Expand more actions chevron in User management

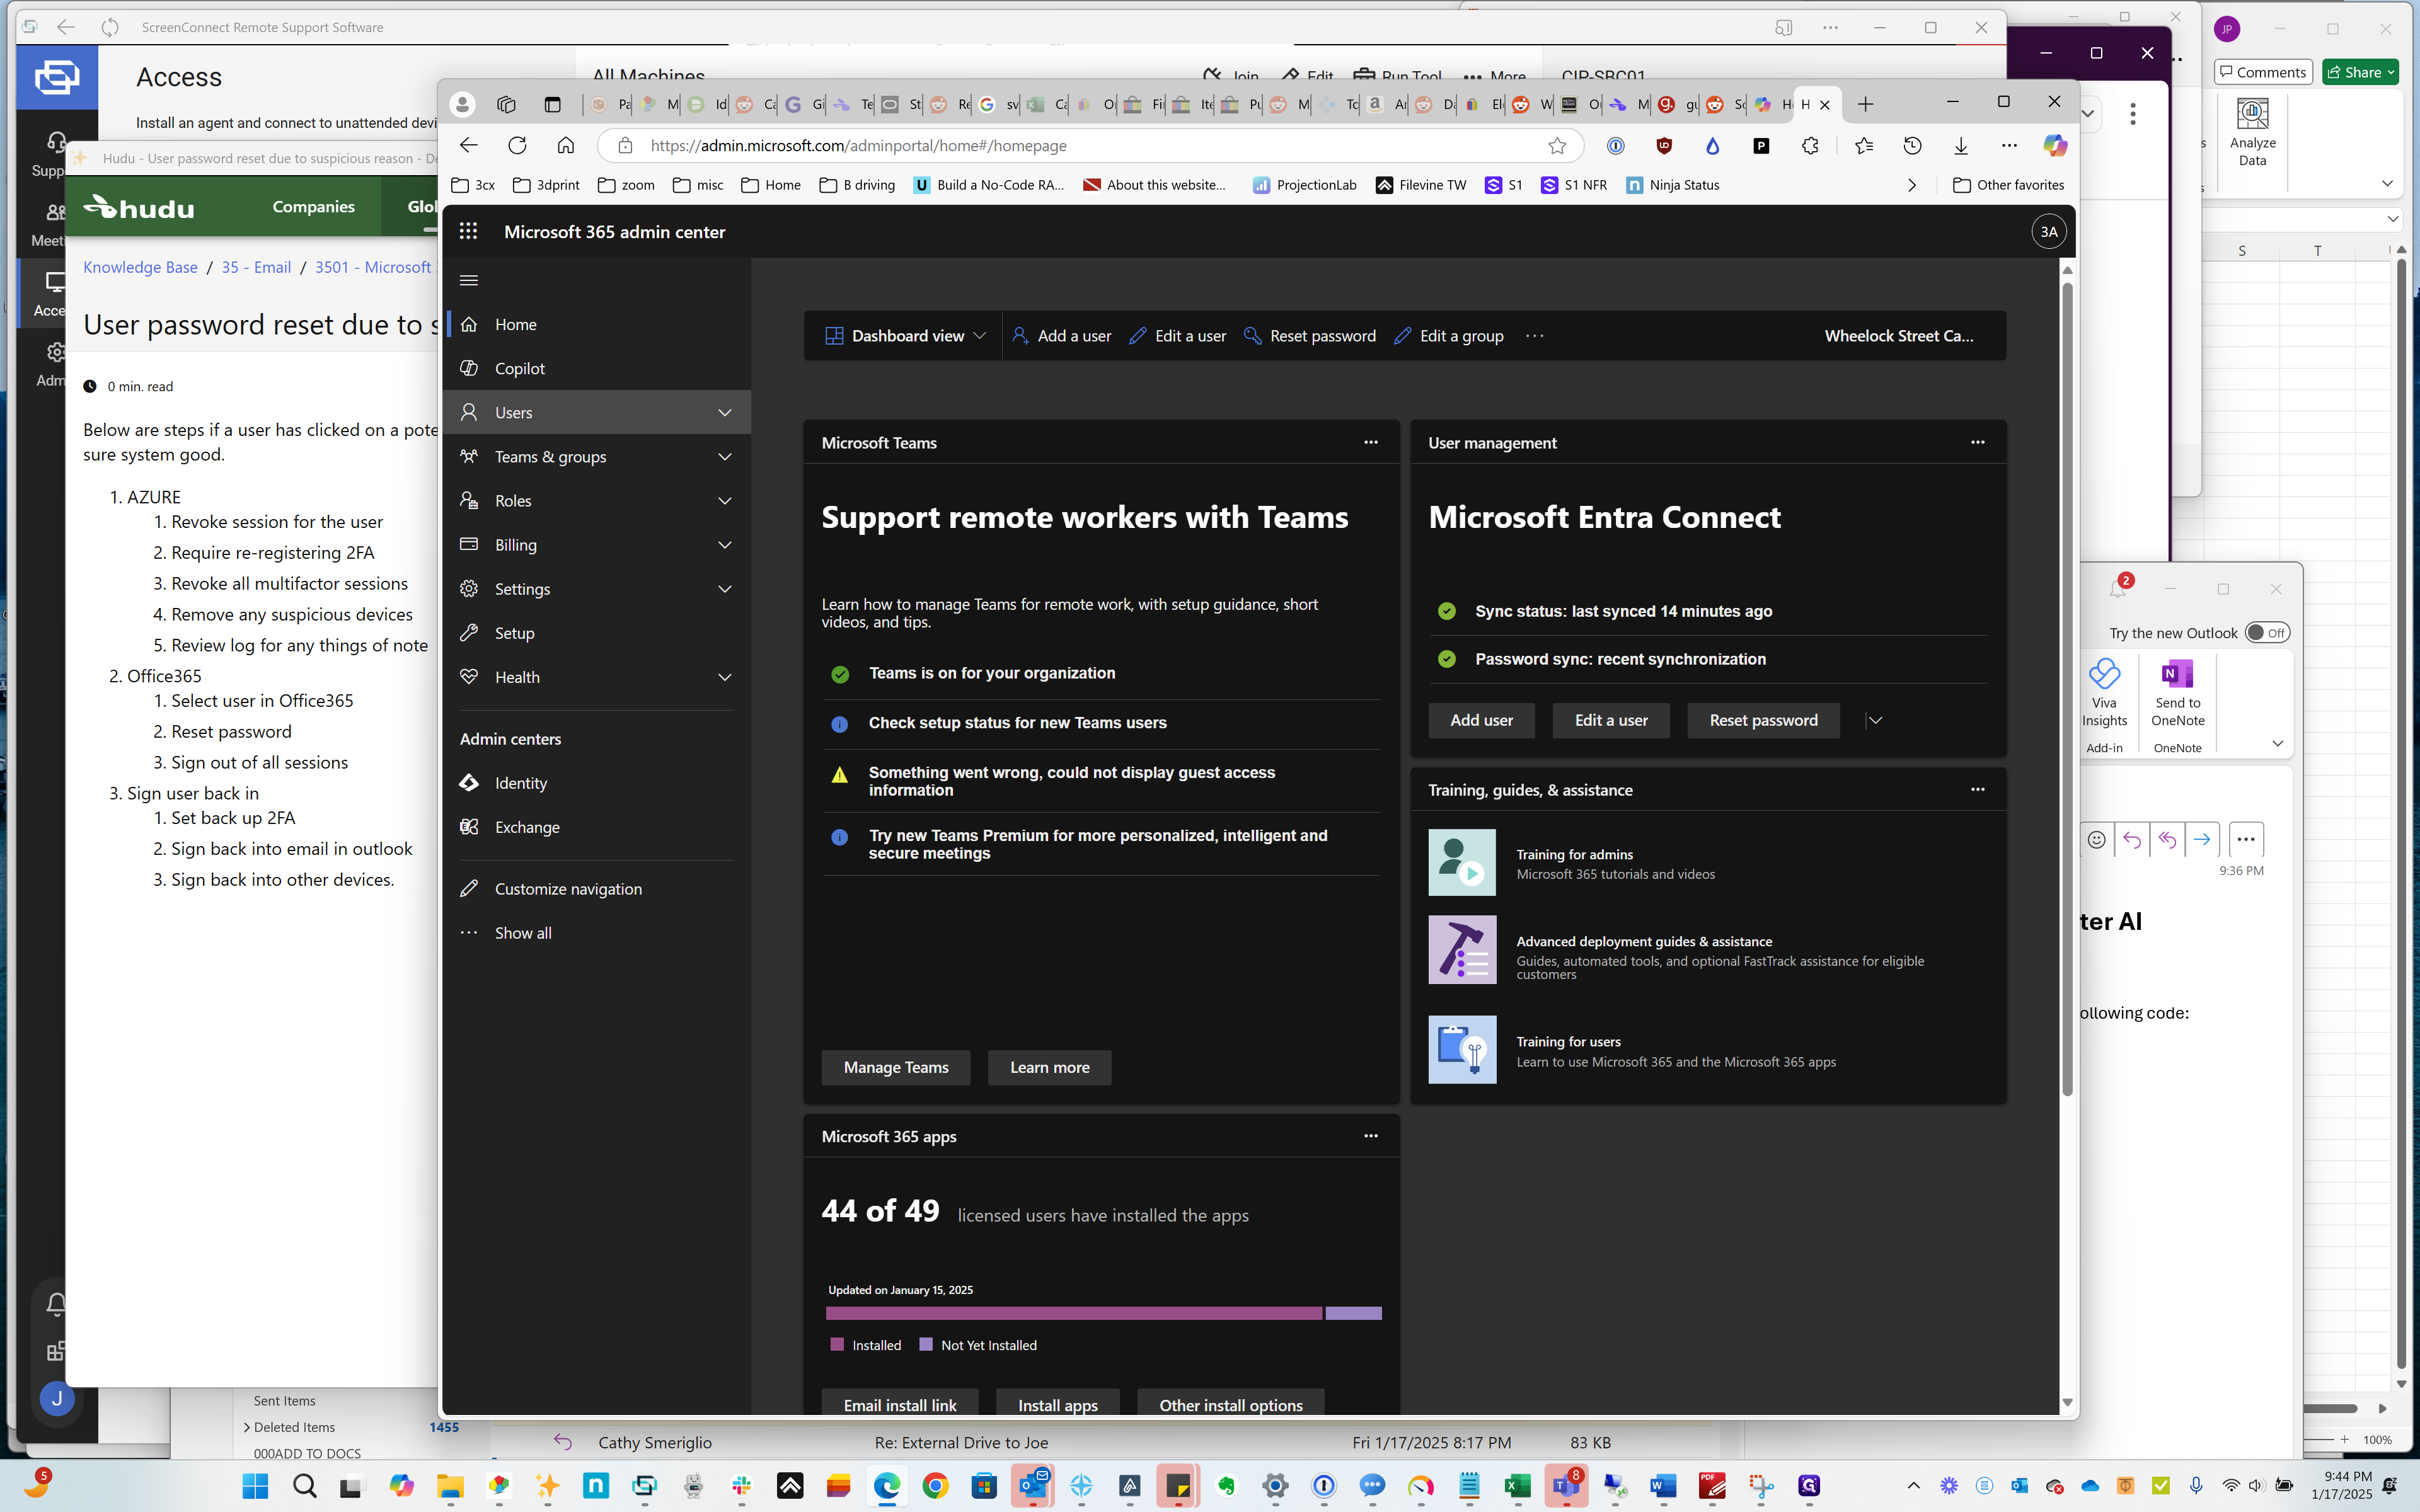1875,720
